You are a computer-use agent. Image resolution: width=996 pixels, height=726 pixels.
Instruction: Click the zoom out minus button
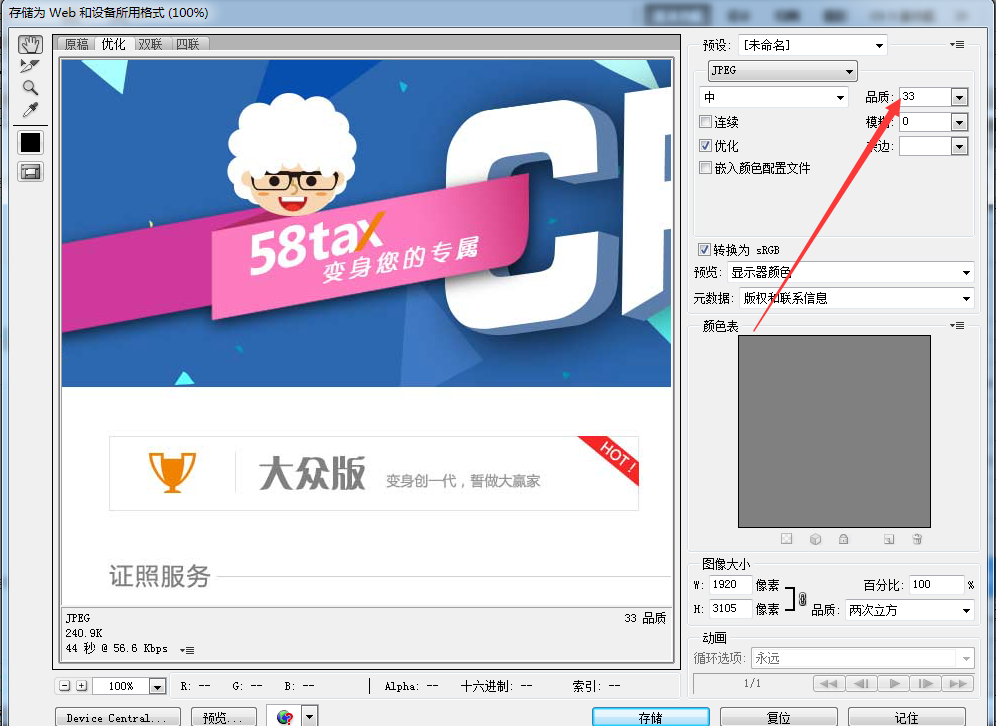tap(65, 685)
